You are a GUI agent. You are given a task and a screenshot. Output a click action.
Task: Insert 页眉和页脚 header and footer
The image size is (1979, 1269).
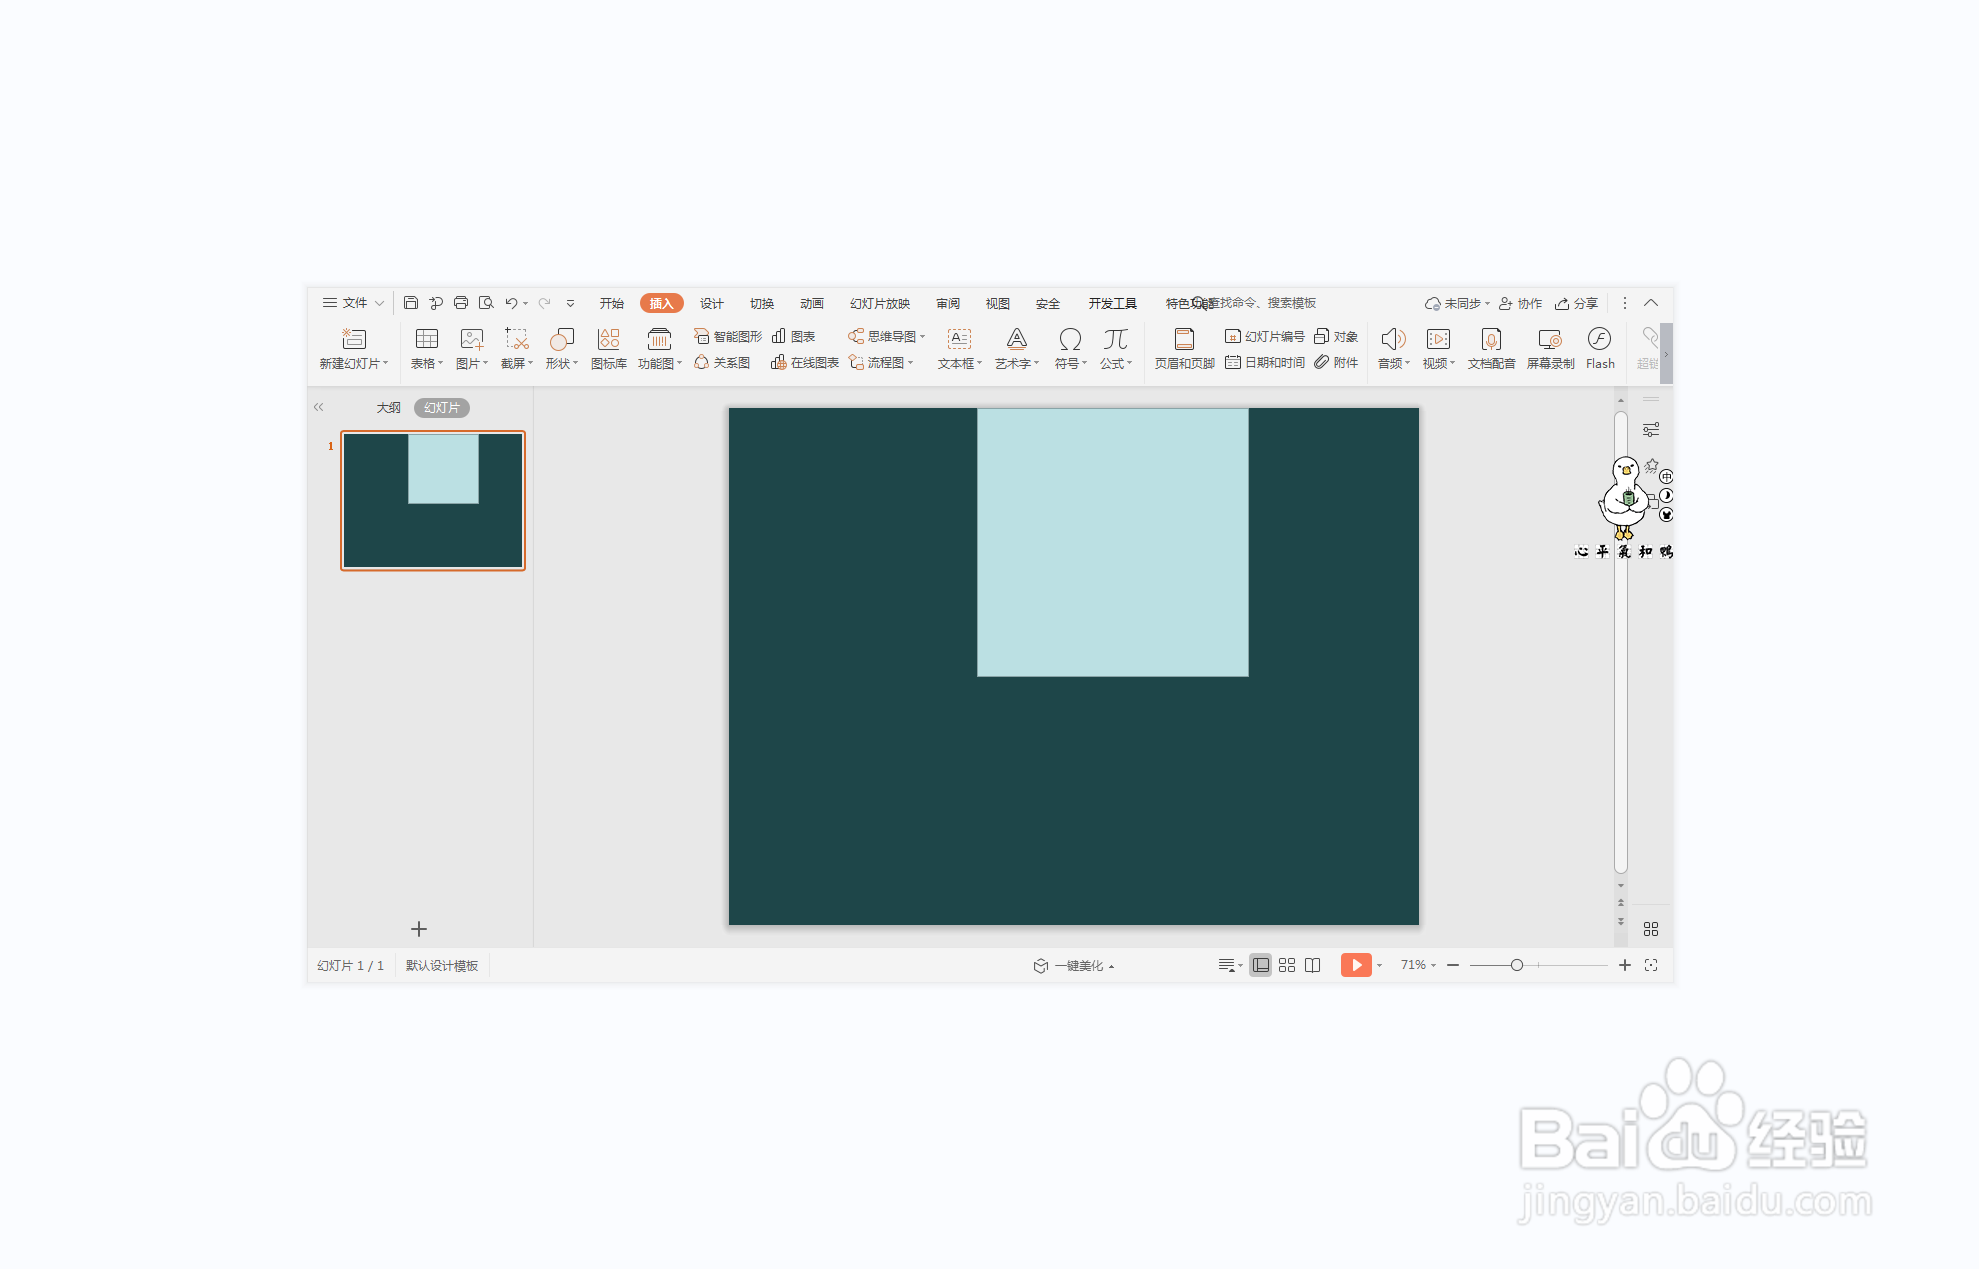pos(1184,348)
